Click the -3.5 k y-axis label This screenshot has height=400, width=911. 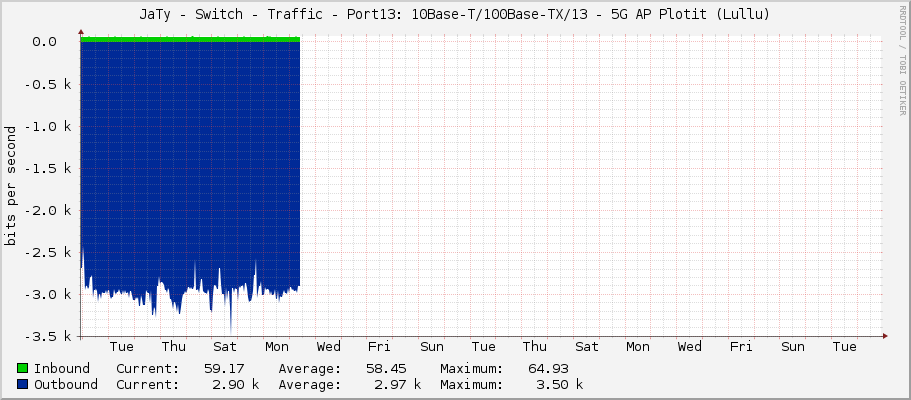(x=48, y=337)
